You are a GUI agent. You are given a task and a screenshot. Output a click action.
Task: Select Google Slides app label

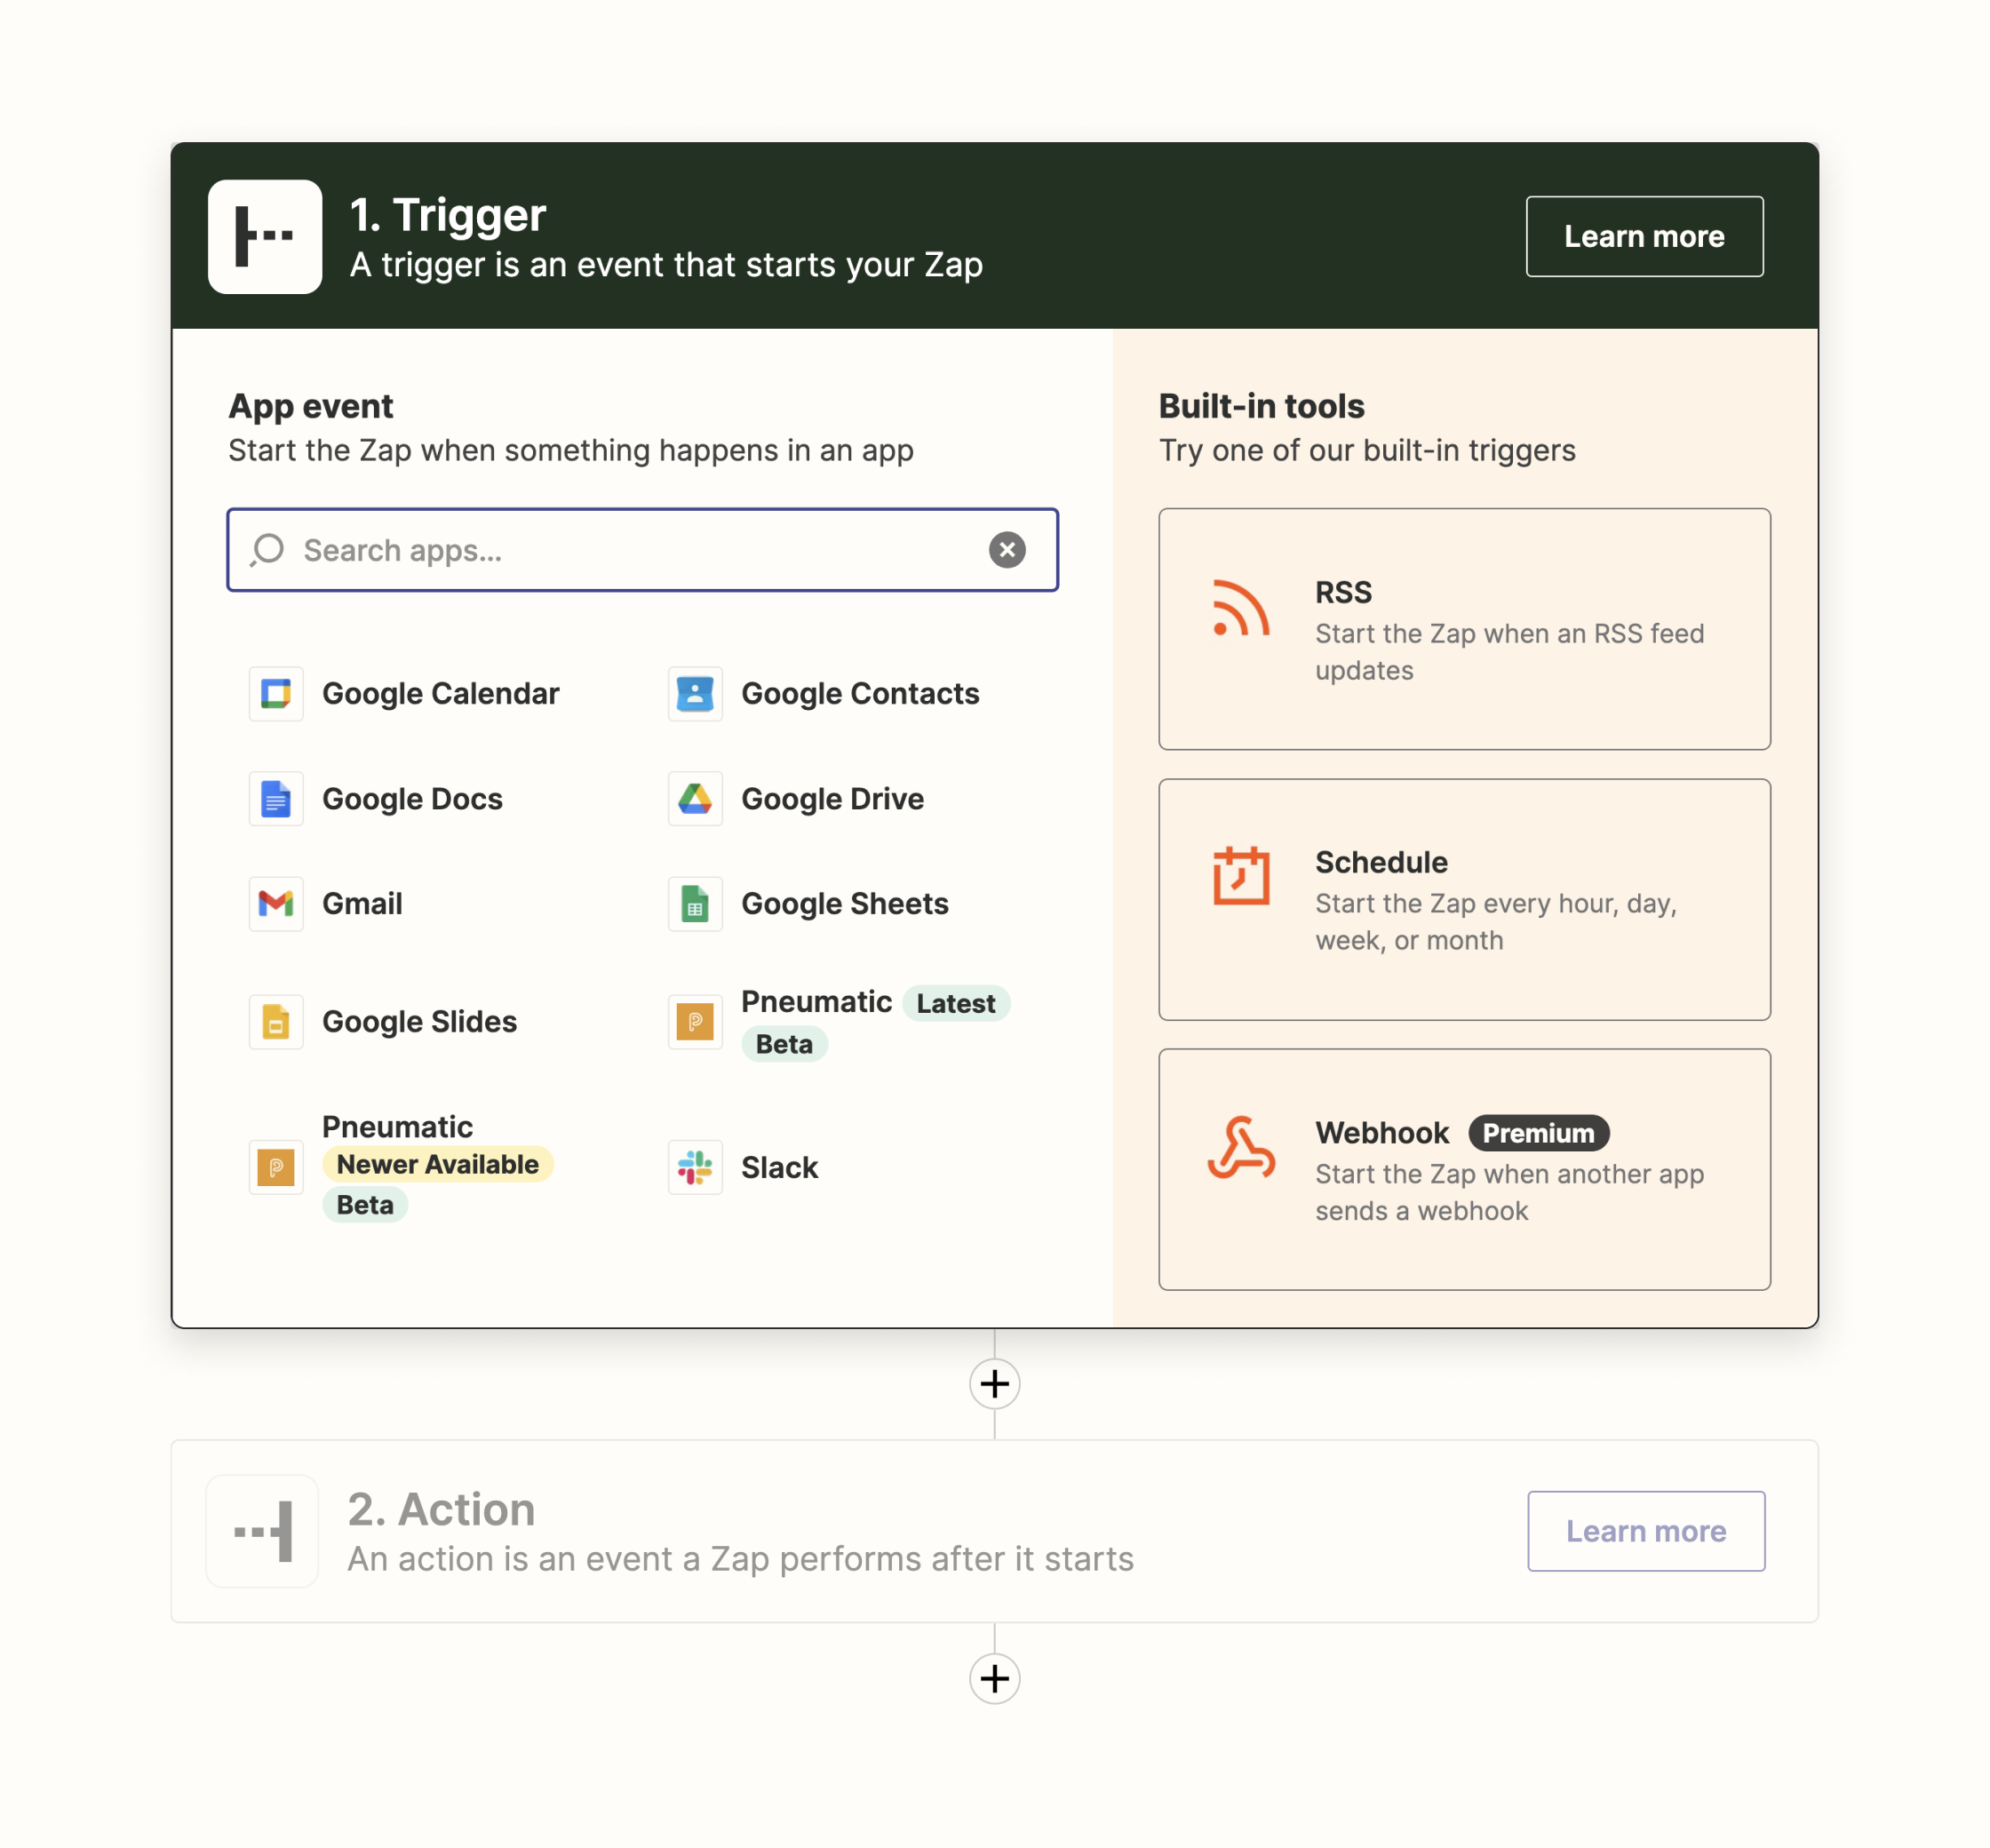[x=419, y=1022]
